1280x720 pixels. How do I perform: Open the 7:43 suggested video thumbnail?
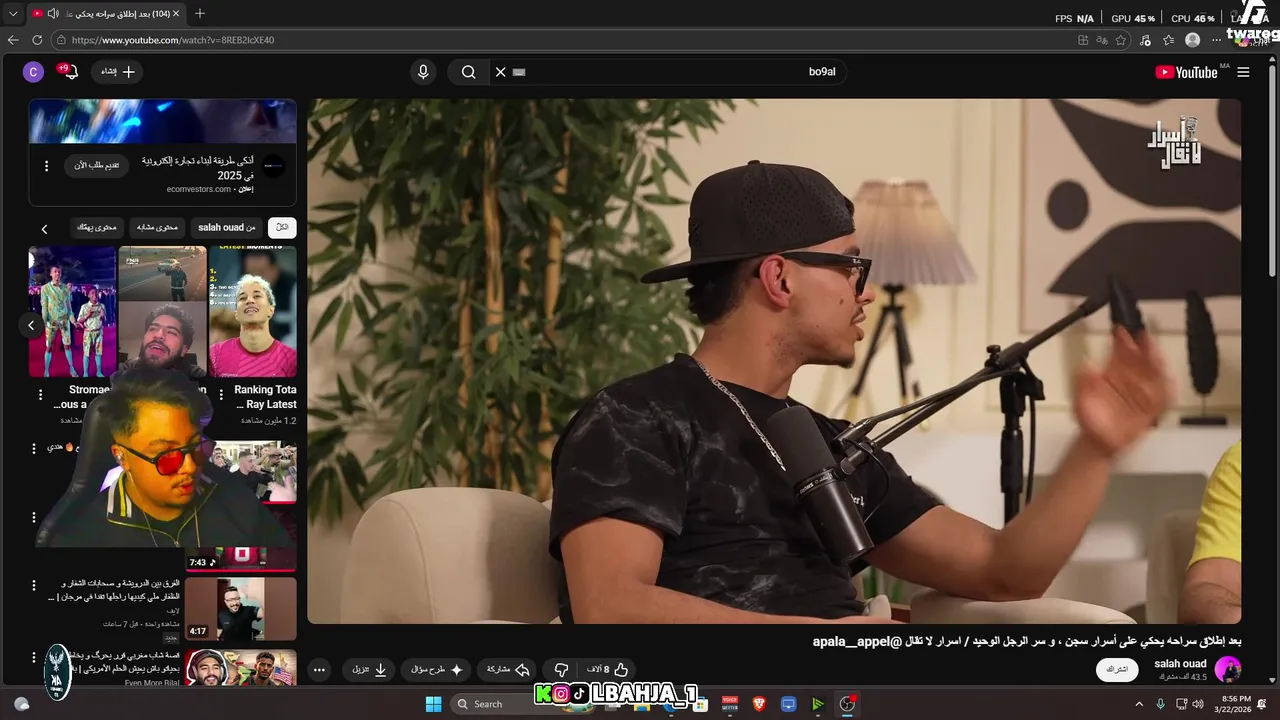pyautogui.click(x=240, y=540)
